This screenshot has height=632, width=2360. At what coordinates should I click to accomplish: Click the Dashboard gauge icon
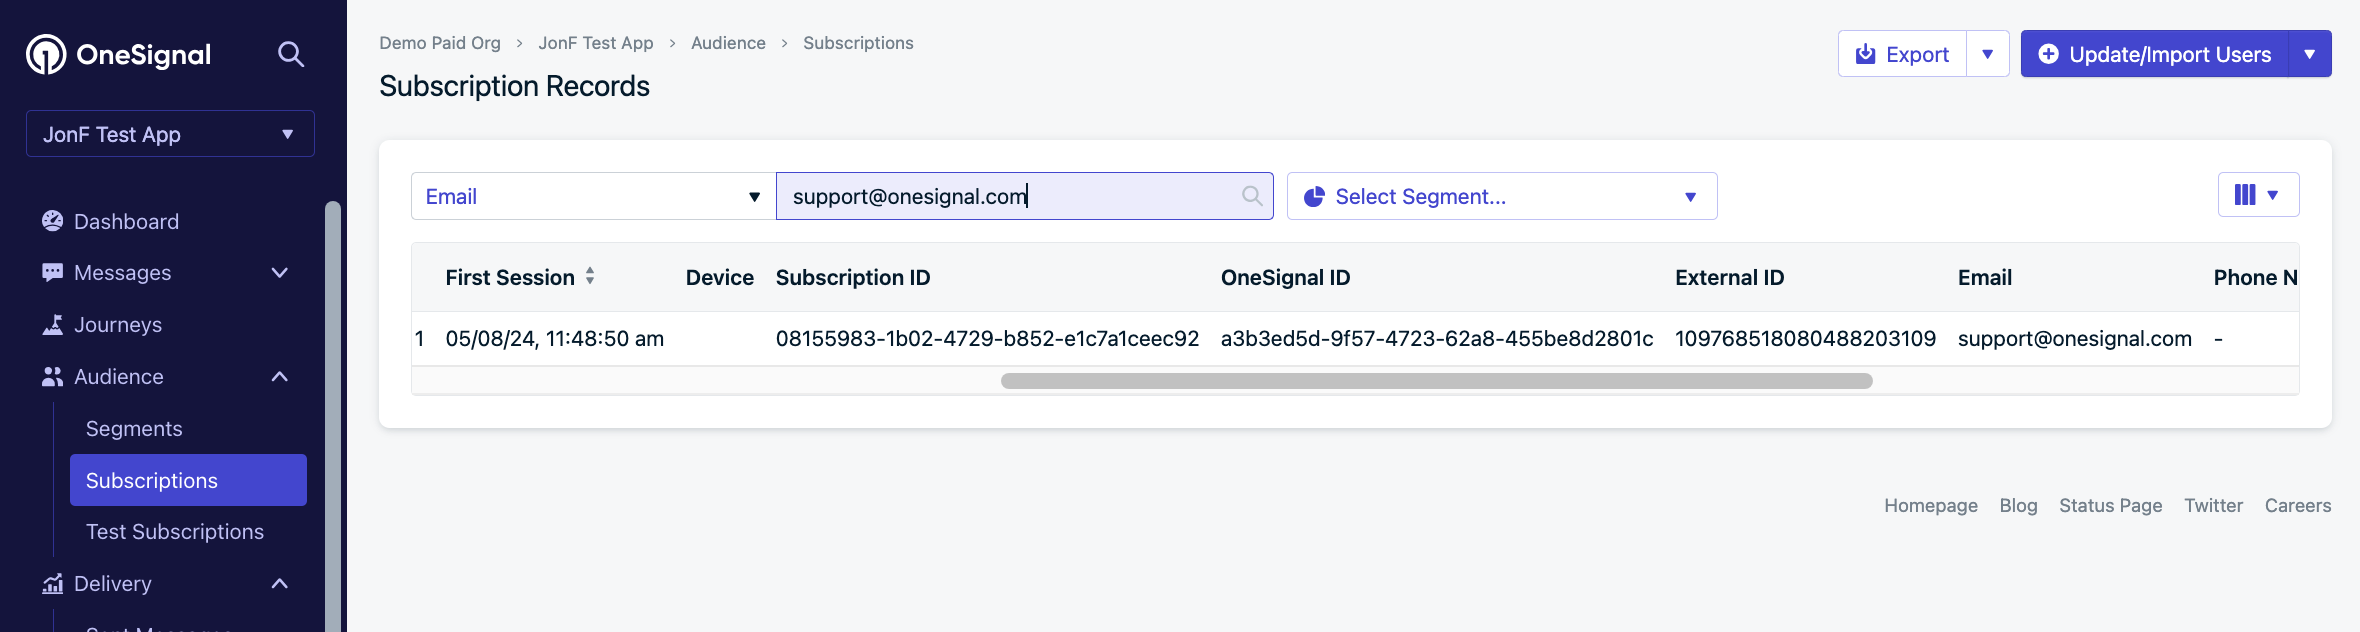pos(53,221)
